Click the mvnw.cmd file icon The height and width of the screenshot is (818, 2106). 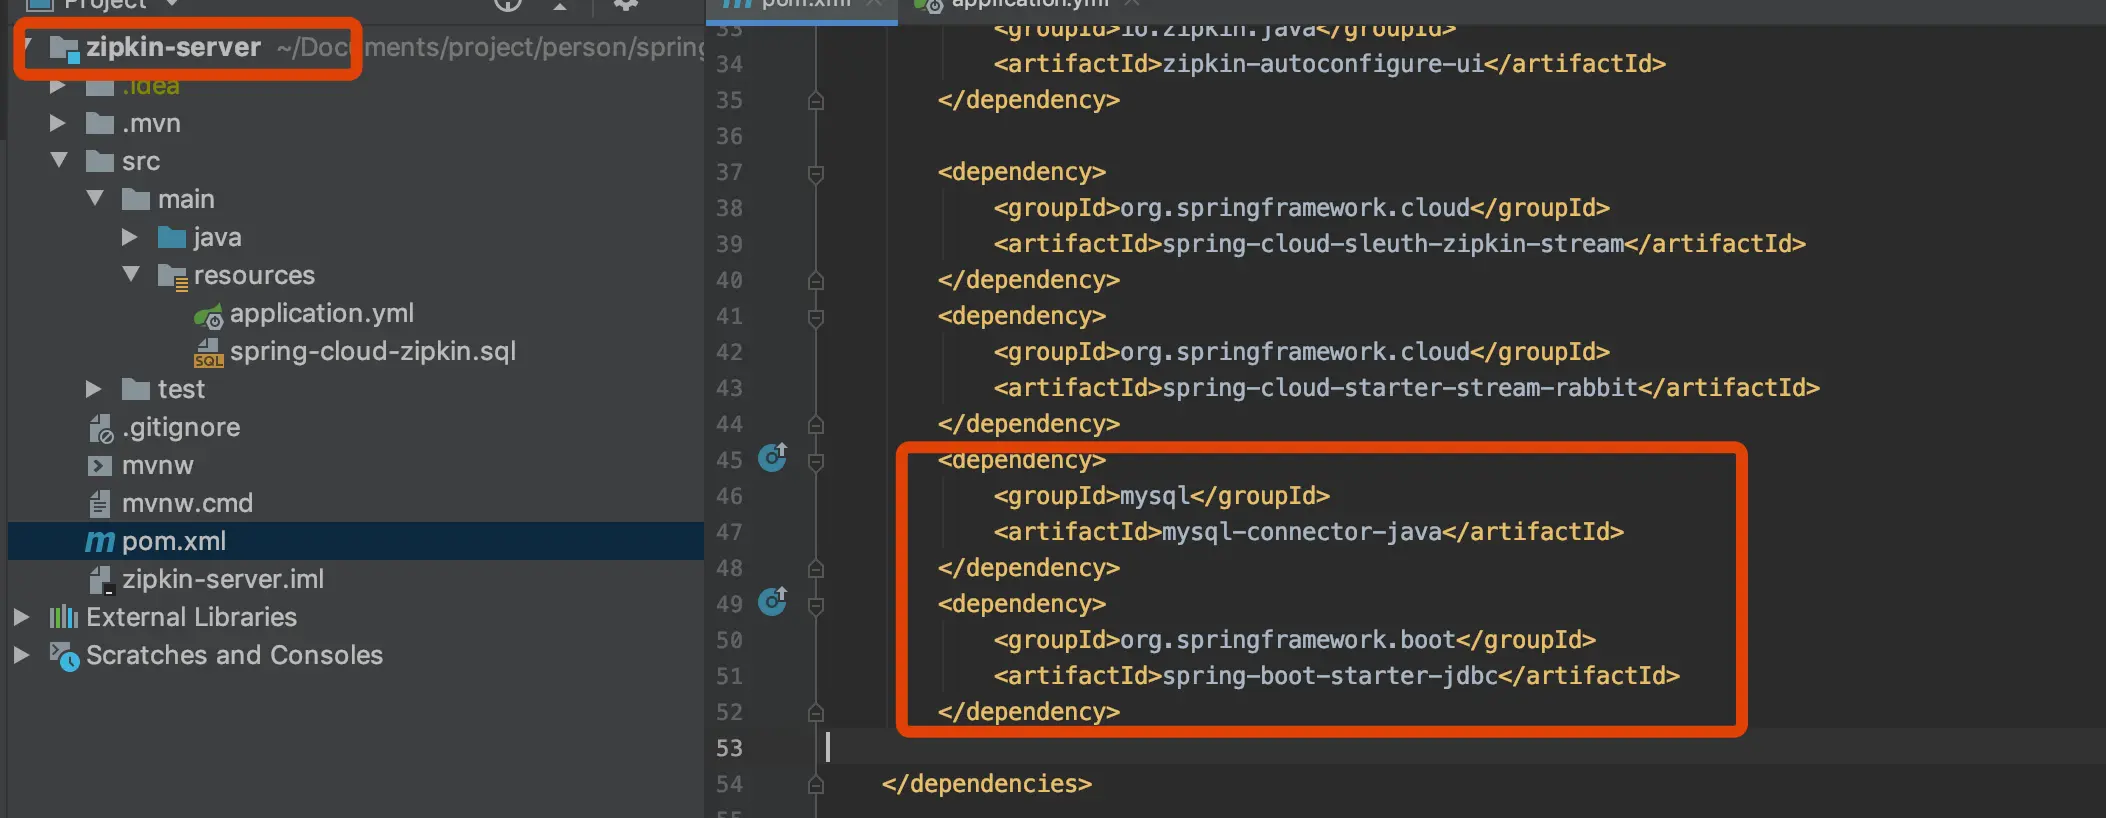tap(99, 503)
